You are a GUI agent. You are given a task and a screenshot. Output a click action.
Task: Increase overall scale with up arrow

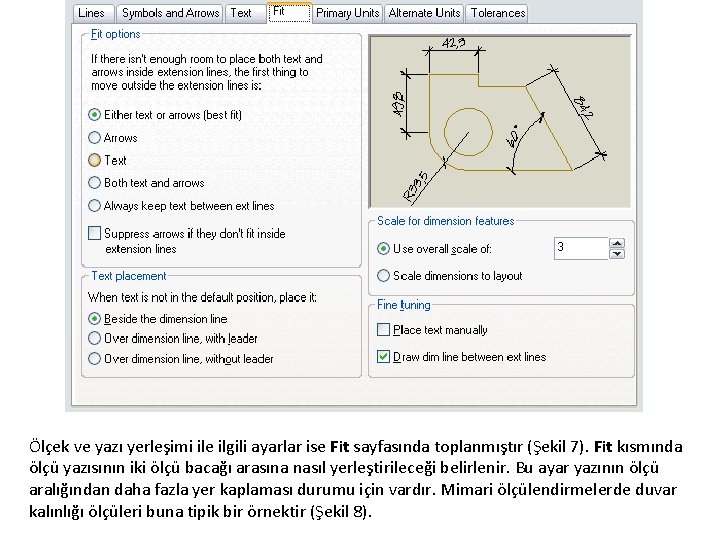tap(617, 243)
